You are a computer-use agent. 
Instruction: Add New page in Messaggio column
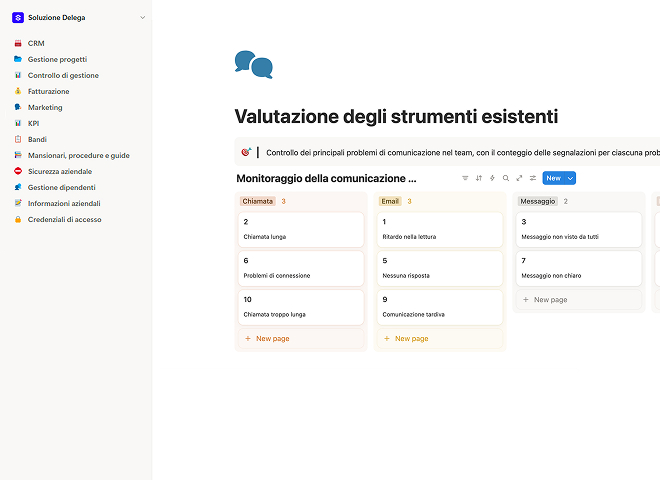coord(579,300)
